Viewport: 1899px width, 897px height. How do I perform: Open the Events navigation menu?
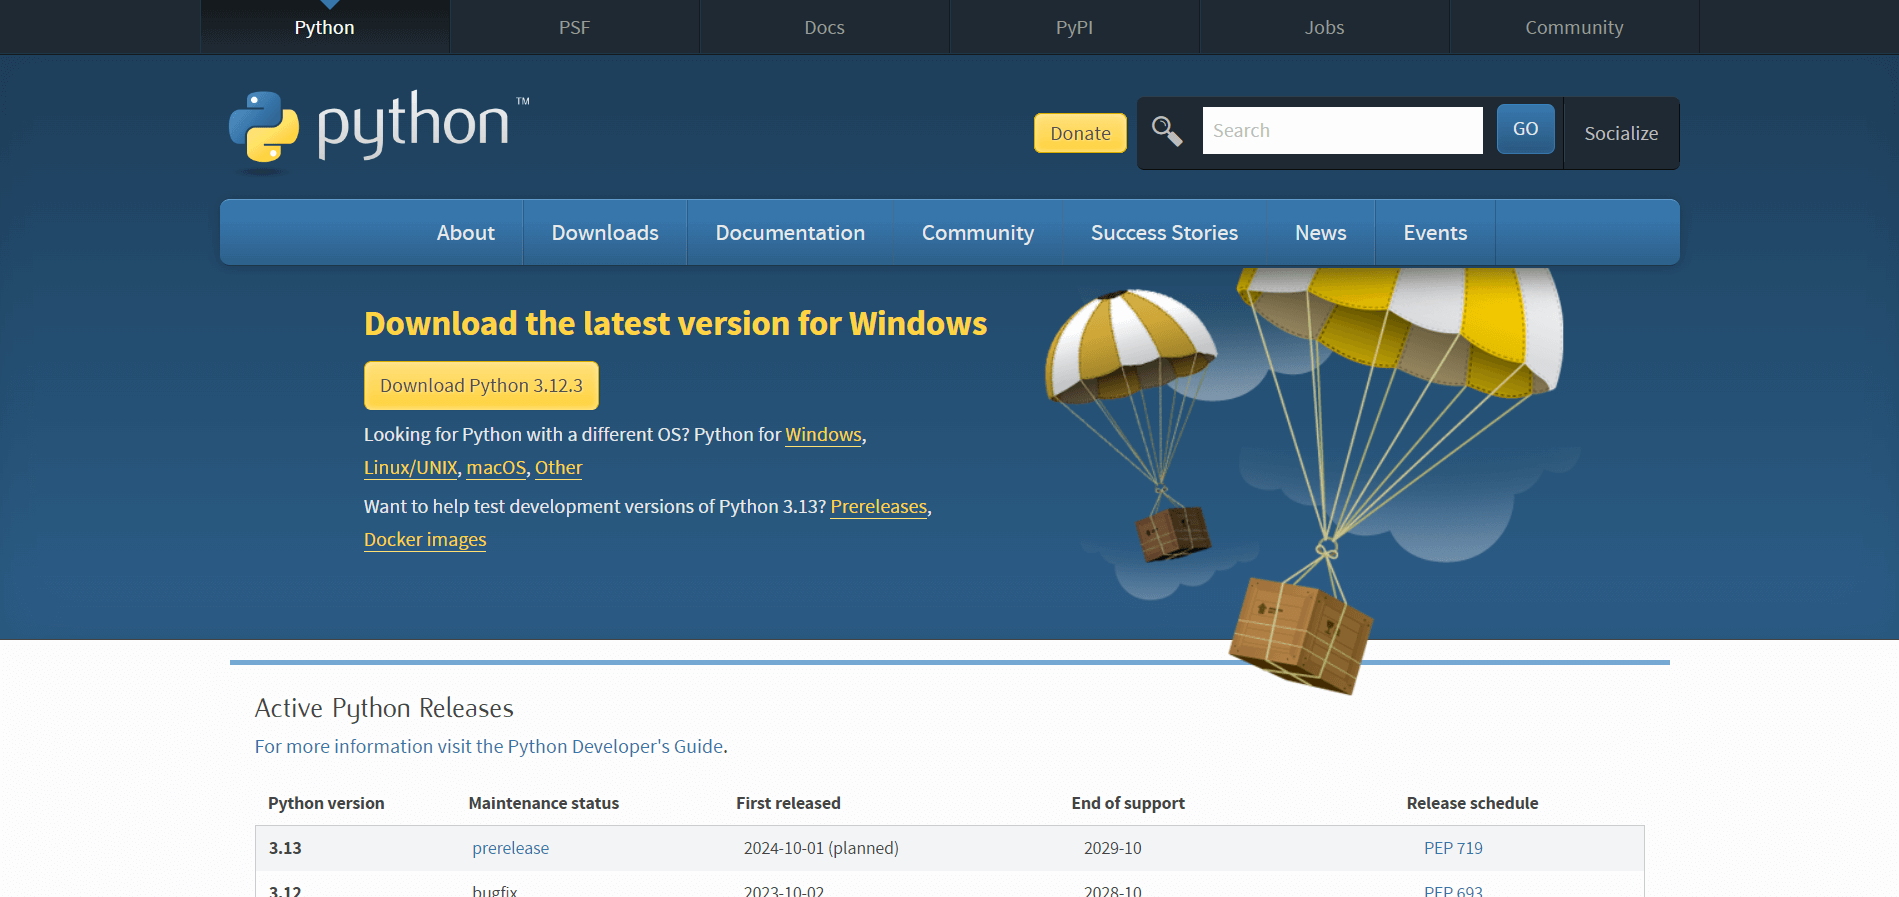coord(1435,232)
